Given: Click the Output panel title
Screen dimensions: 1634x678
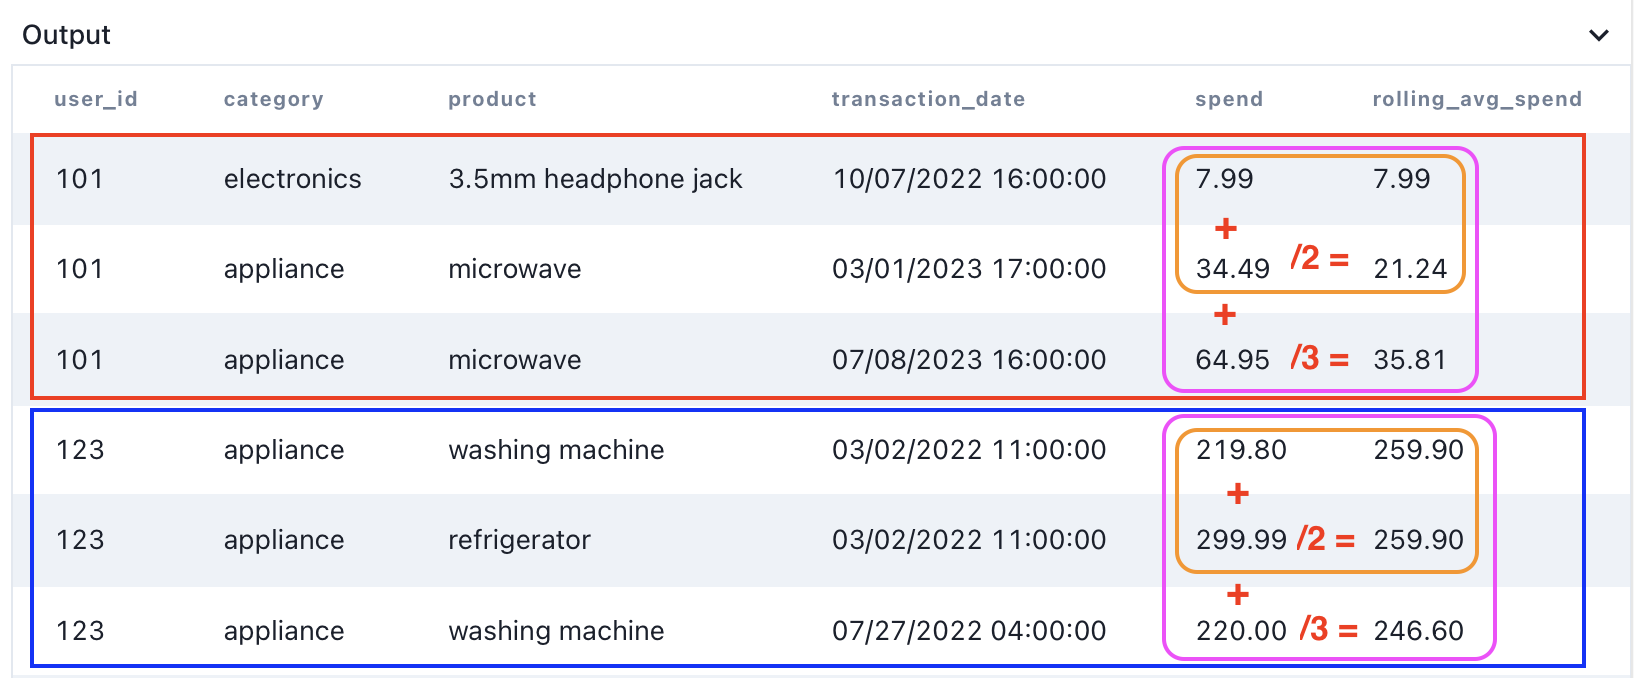Looking at the screenshot, I should [x=66, y=35].
